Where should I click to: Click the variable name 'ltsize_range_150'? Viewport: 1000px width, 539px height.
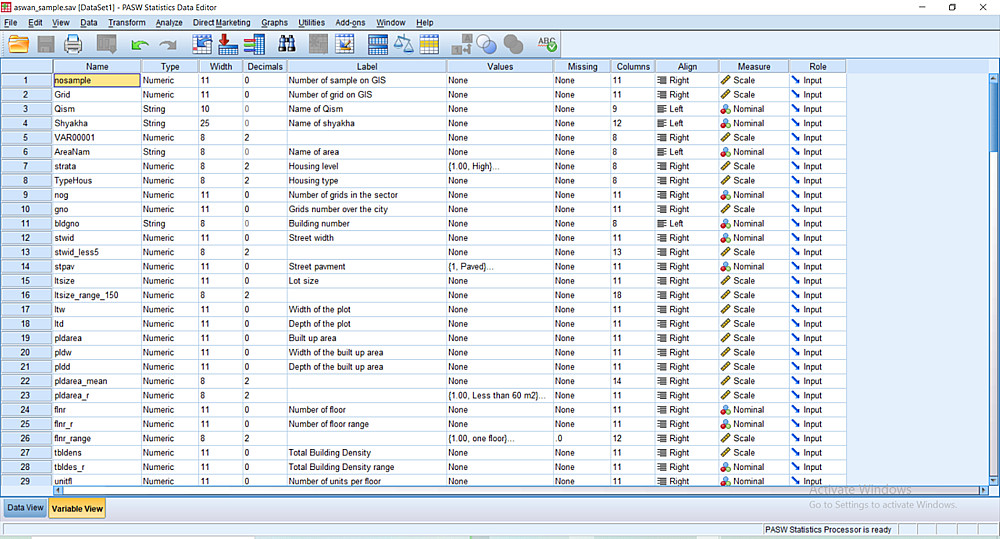[x=86, y=295]
